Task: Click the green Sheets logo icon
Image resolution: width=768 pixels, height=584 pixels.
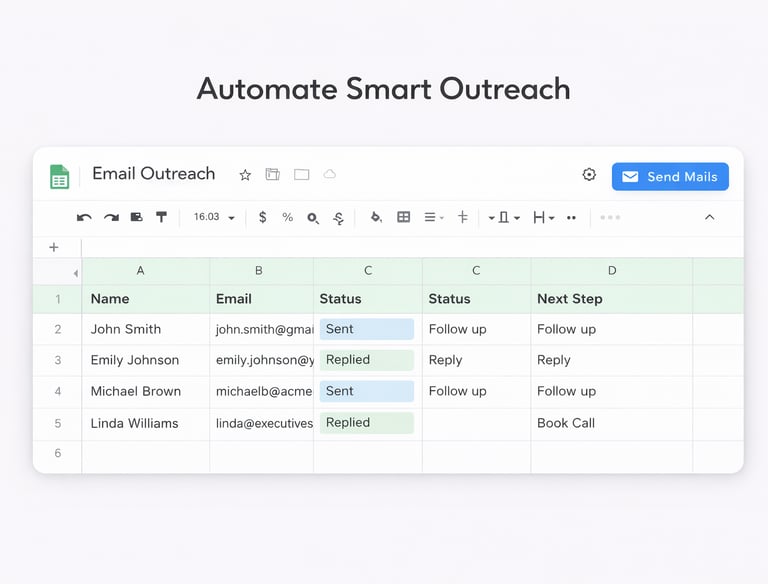Action: (60, 176)
